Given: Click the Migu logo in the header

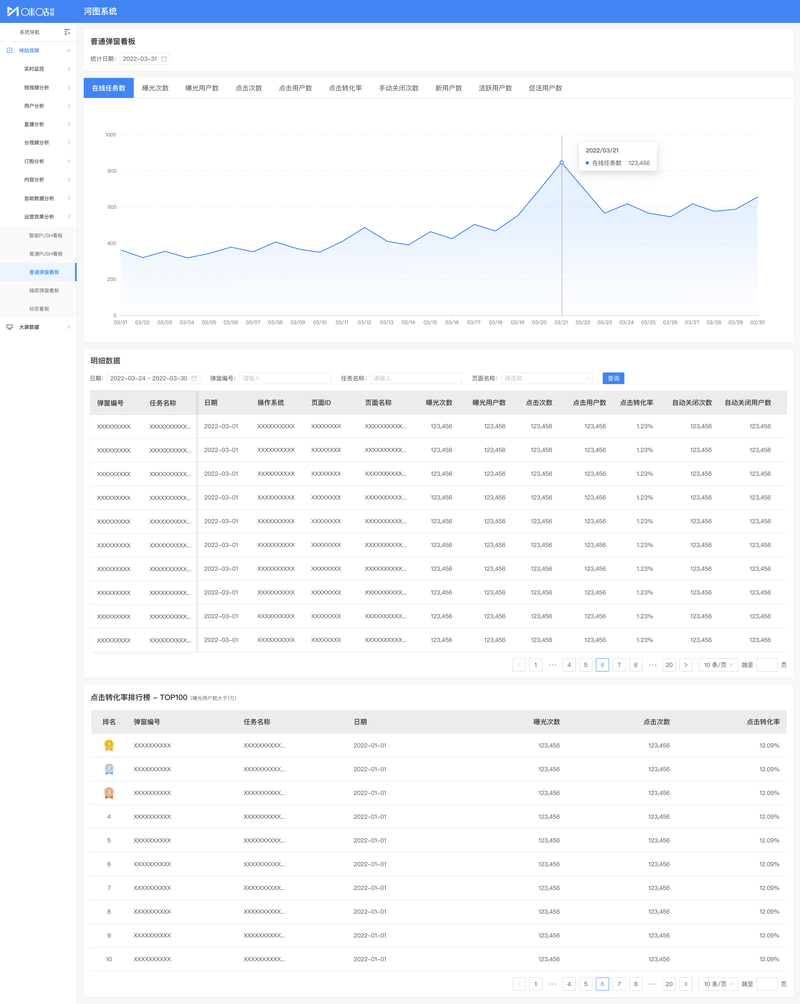Looking at the screenshot, I should click(x=30, y=12).
